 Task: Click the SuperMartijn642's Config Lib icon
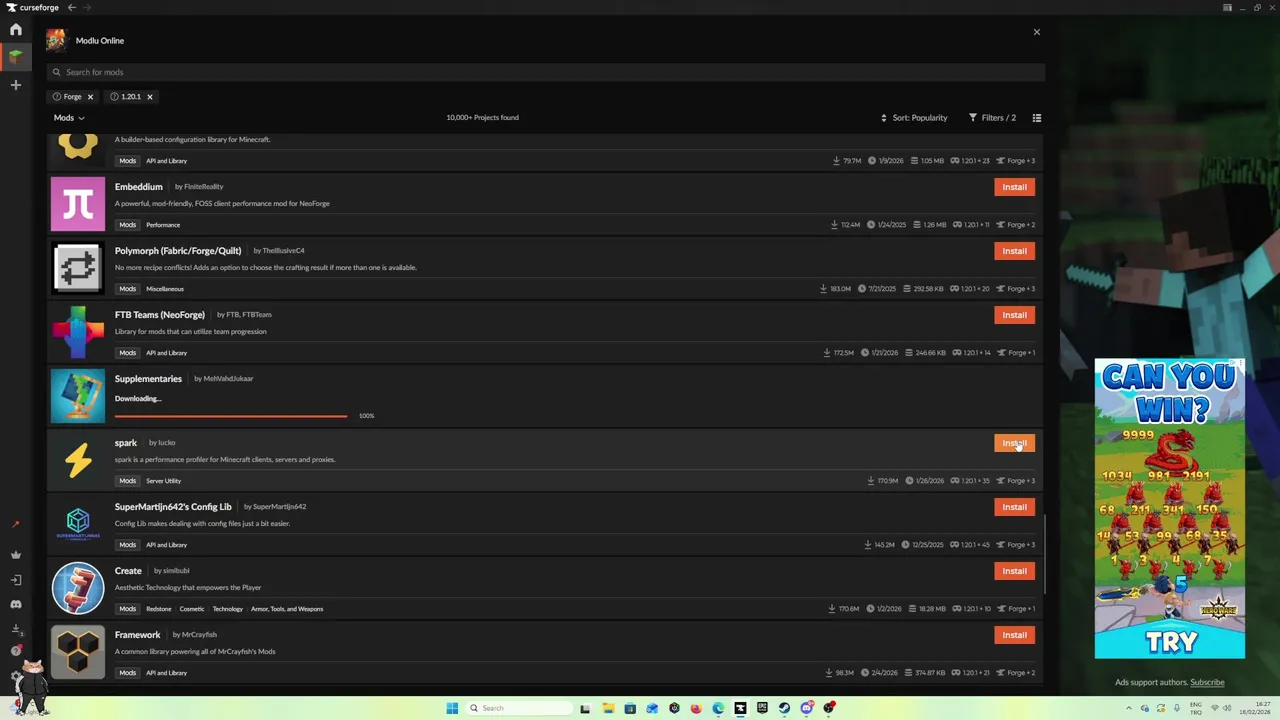pos(78,524)
